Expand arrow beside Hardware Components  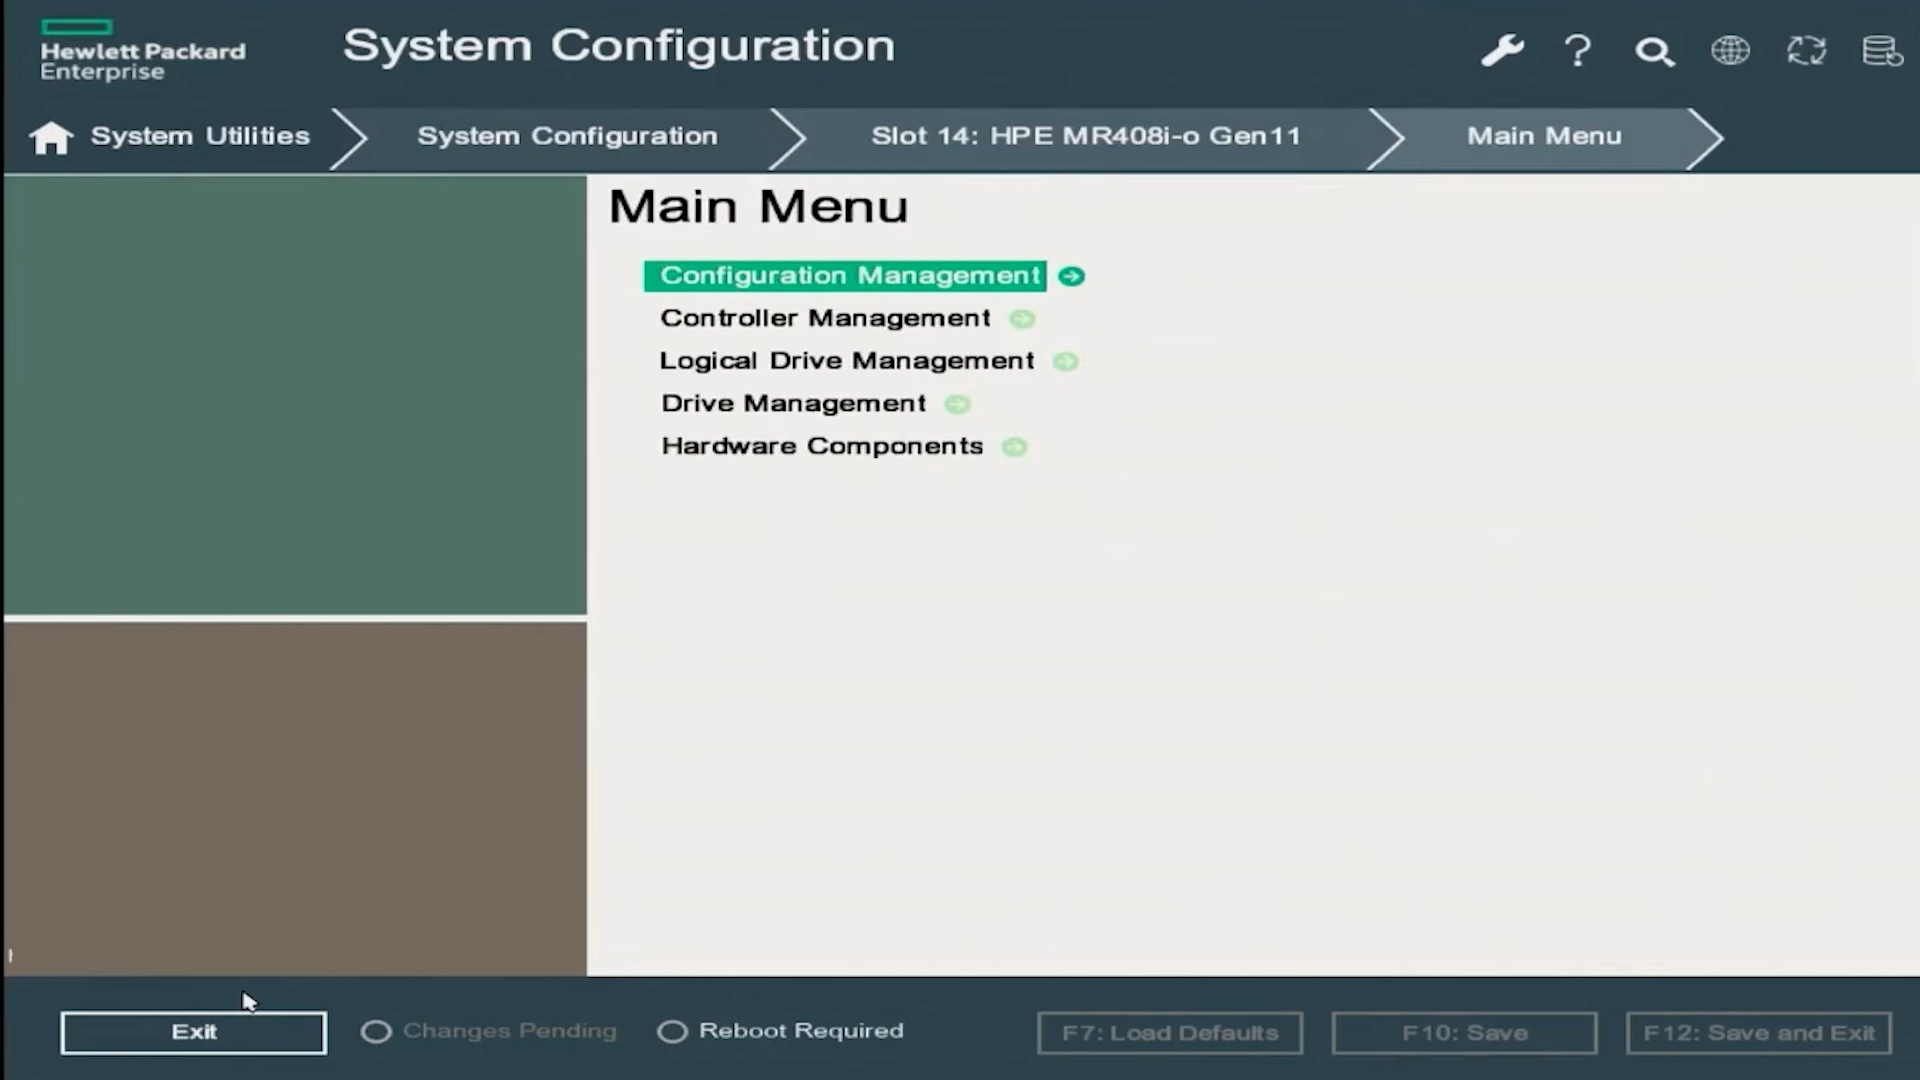click(x=1014, y=447)
